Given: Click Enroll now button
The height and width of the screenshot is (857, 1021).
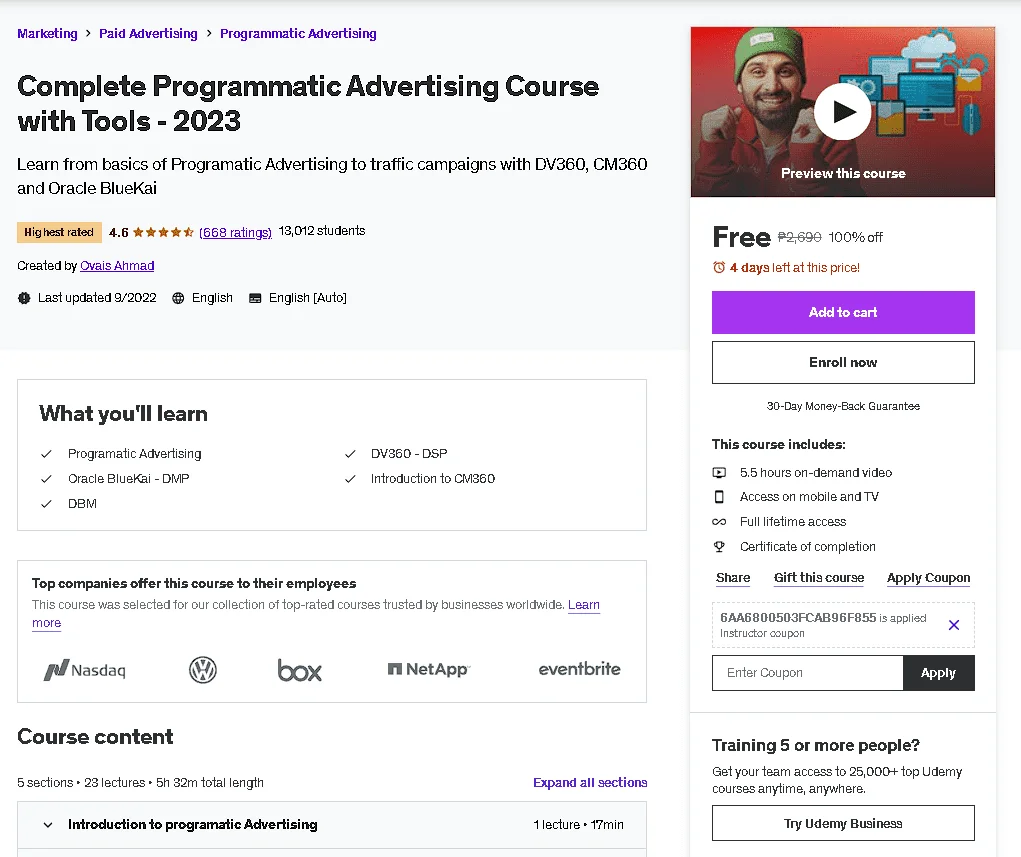Looking at the screenshot, I should coord(843,363).
